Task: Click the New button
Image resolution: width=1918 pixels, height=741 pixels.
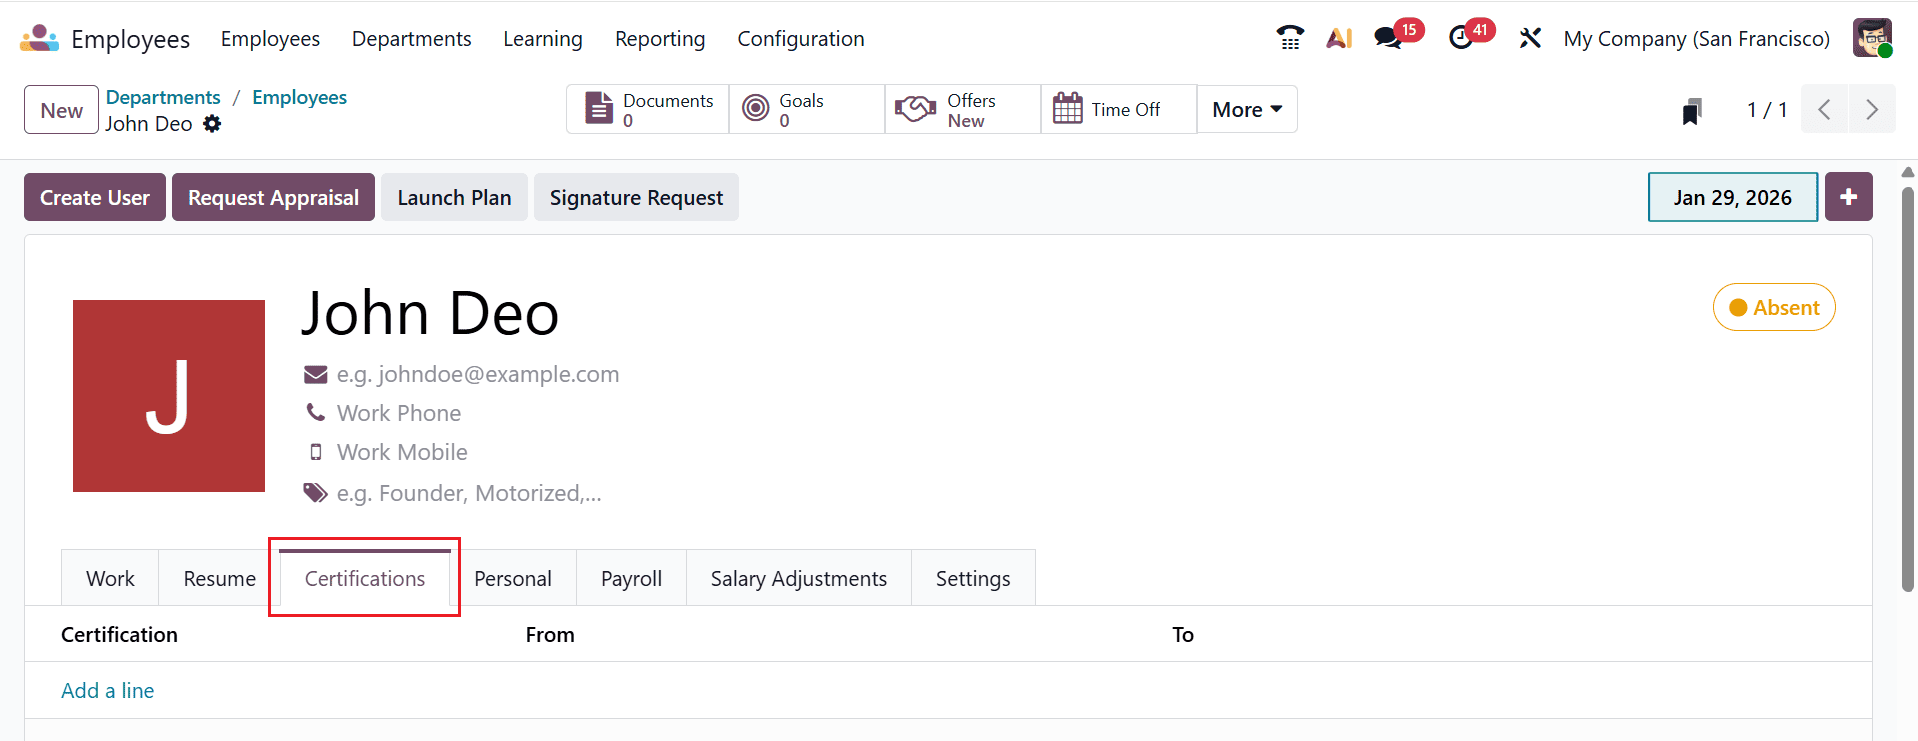Action: click(x=61, y=110)
